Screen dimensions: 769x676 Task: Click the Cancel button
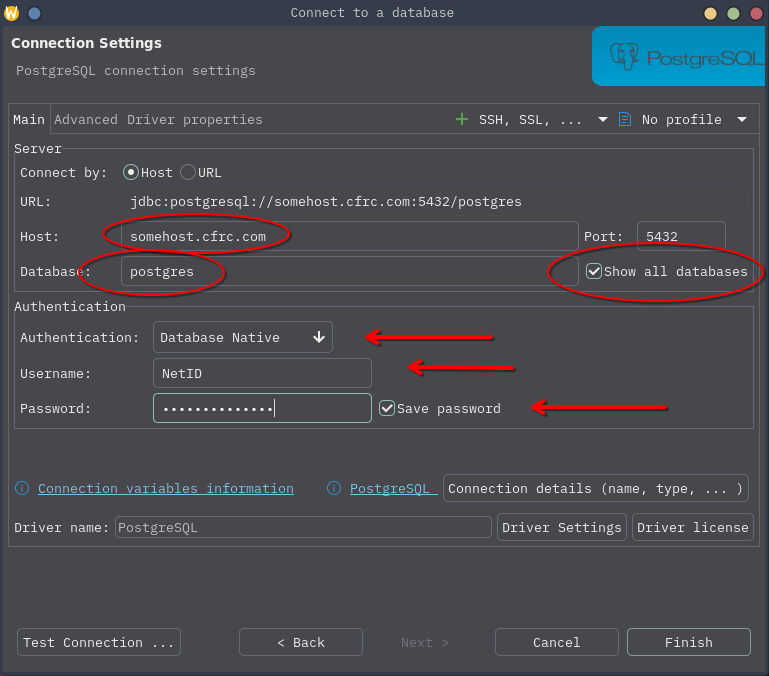point(557,642)
